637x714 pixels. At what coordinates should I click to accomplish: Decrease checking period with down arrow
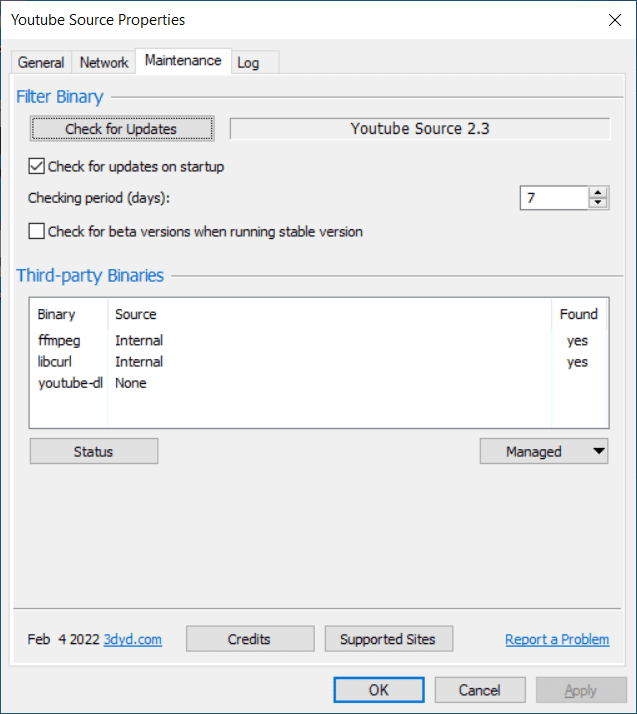coord(598,204)
